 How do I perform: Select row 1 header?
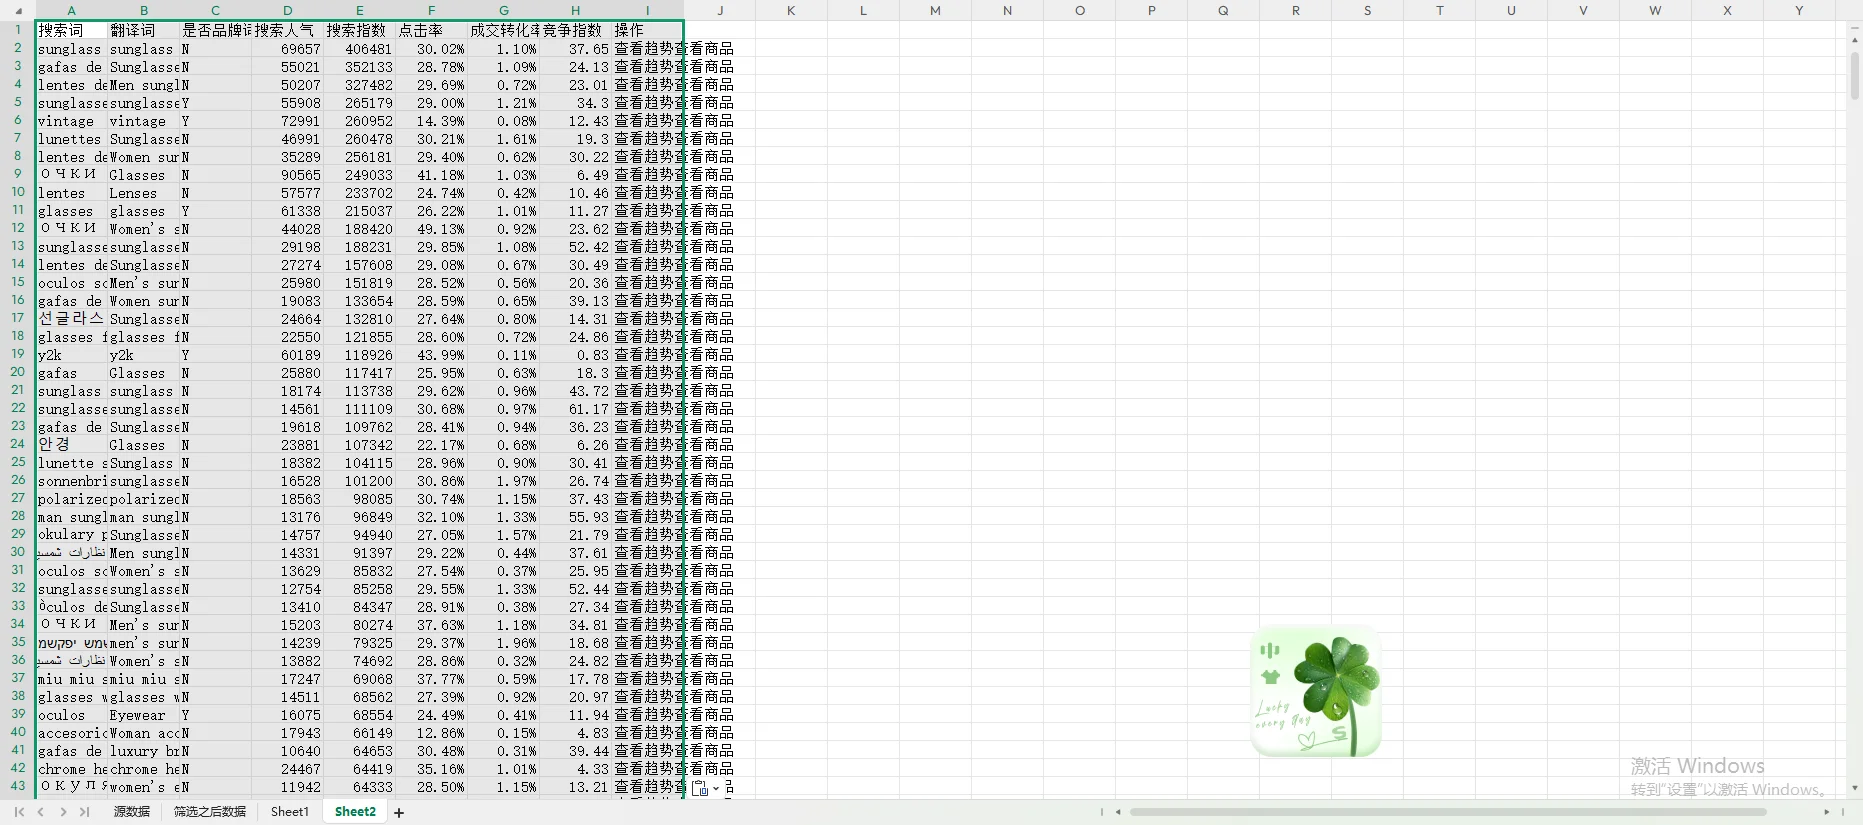[x=17, y=30]
